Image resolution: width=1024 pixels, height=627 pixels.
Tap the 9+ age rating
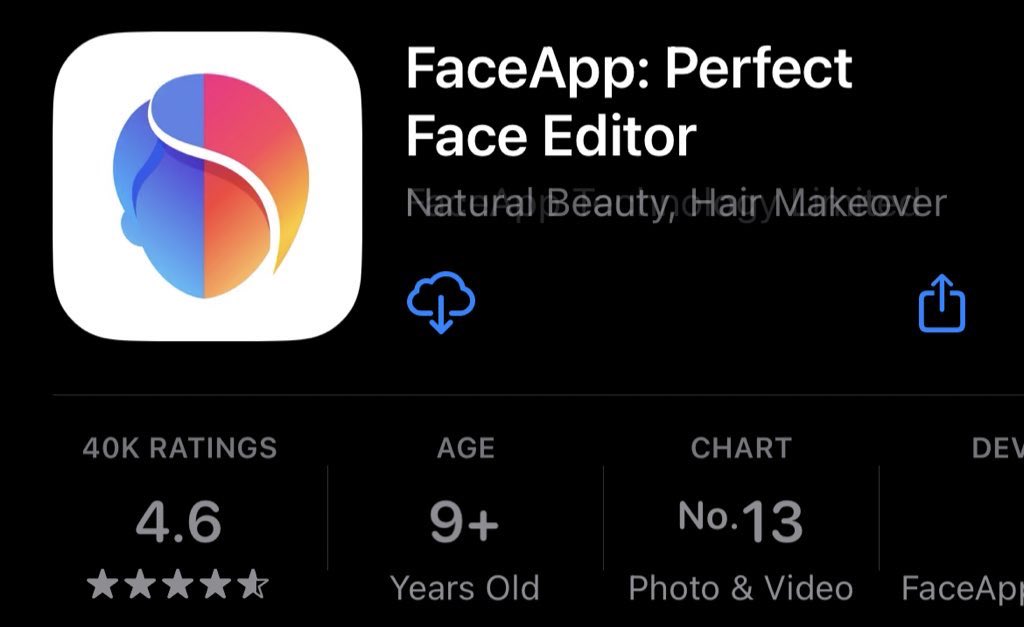pyautogui.click(x=464, y=522)
